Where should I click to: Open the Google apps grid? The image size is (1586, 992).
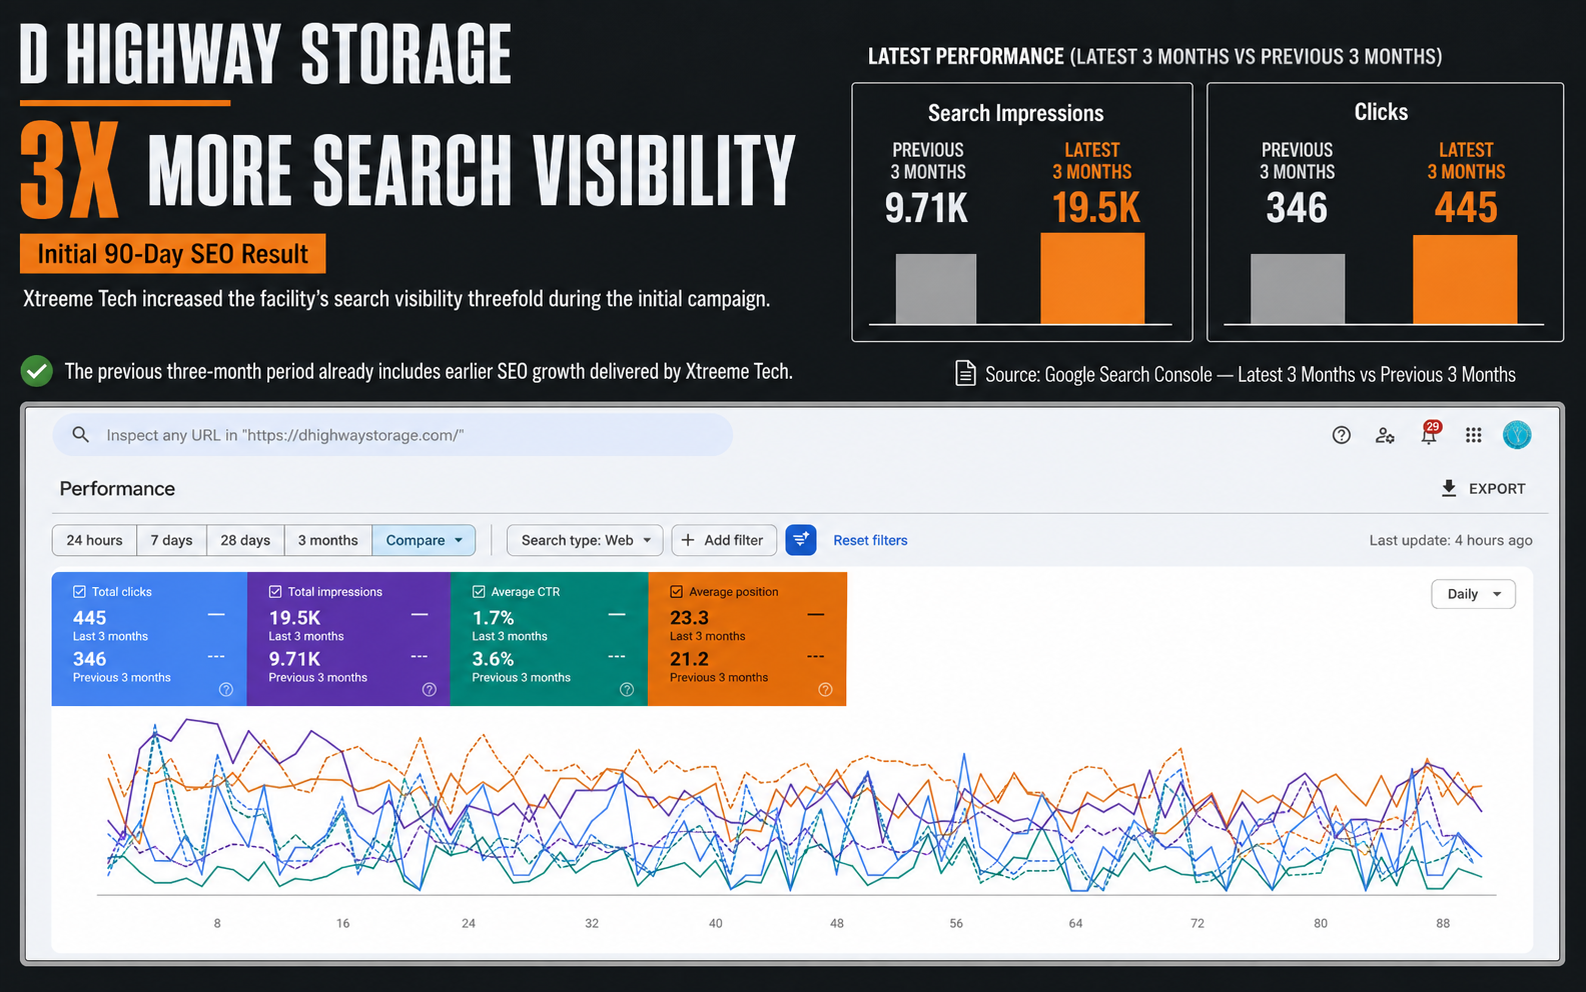coord(1473,435)
